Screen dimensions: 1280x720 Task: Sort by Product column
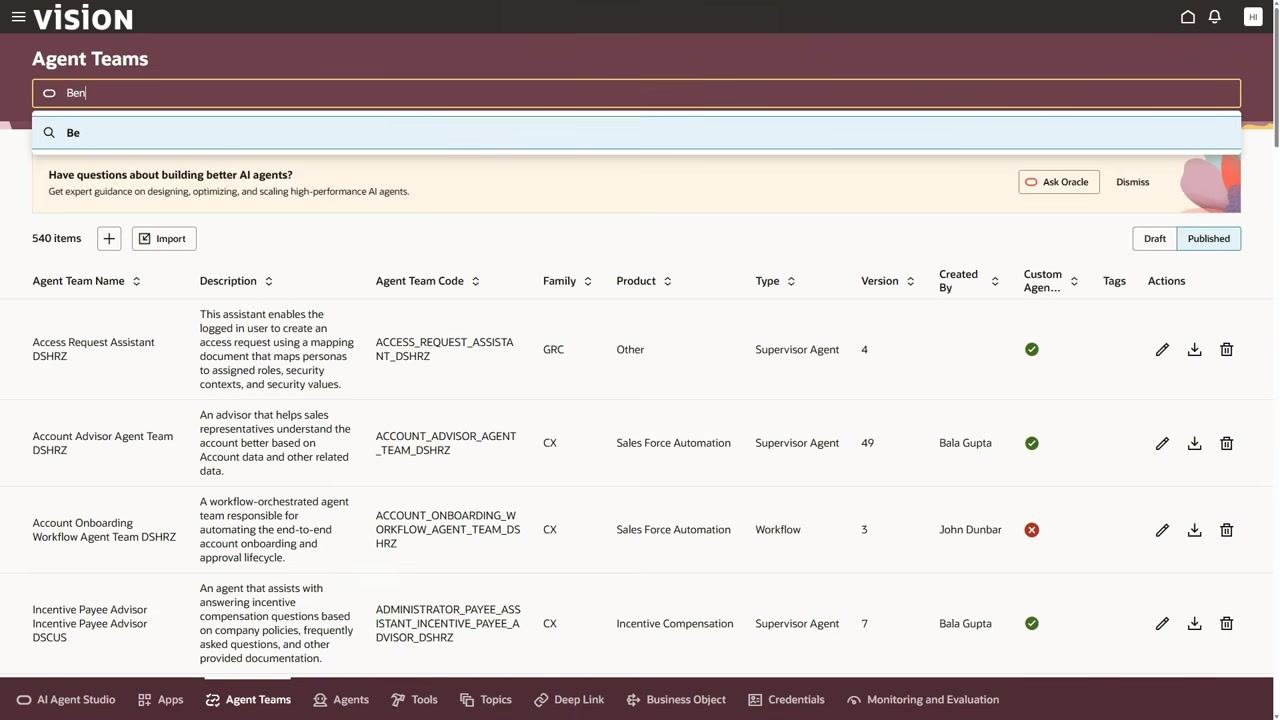[x=667, y=282]
